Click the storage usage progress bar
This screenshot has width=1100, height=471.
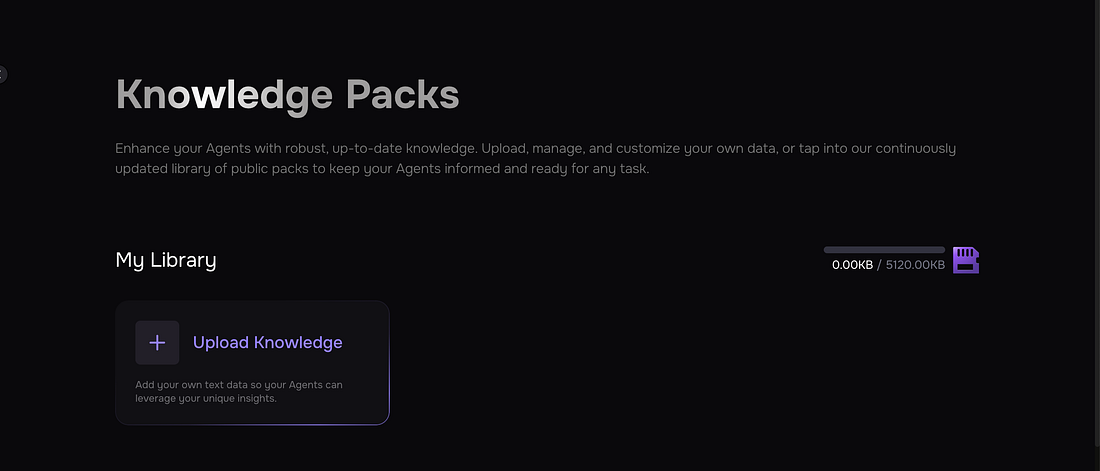coord(884,249)
